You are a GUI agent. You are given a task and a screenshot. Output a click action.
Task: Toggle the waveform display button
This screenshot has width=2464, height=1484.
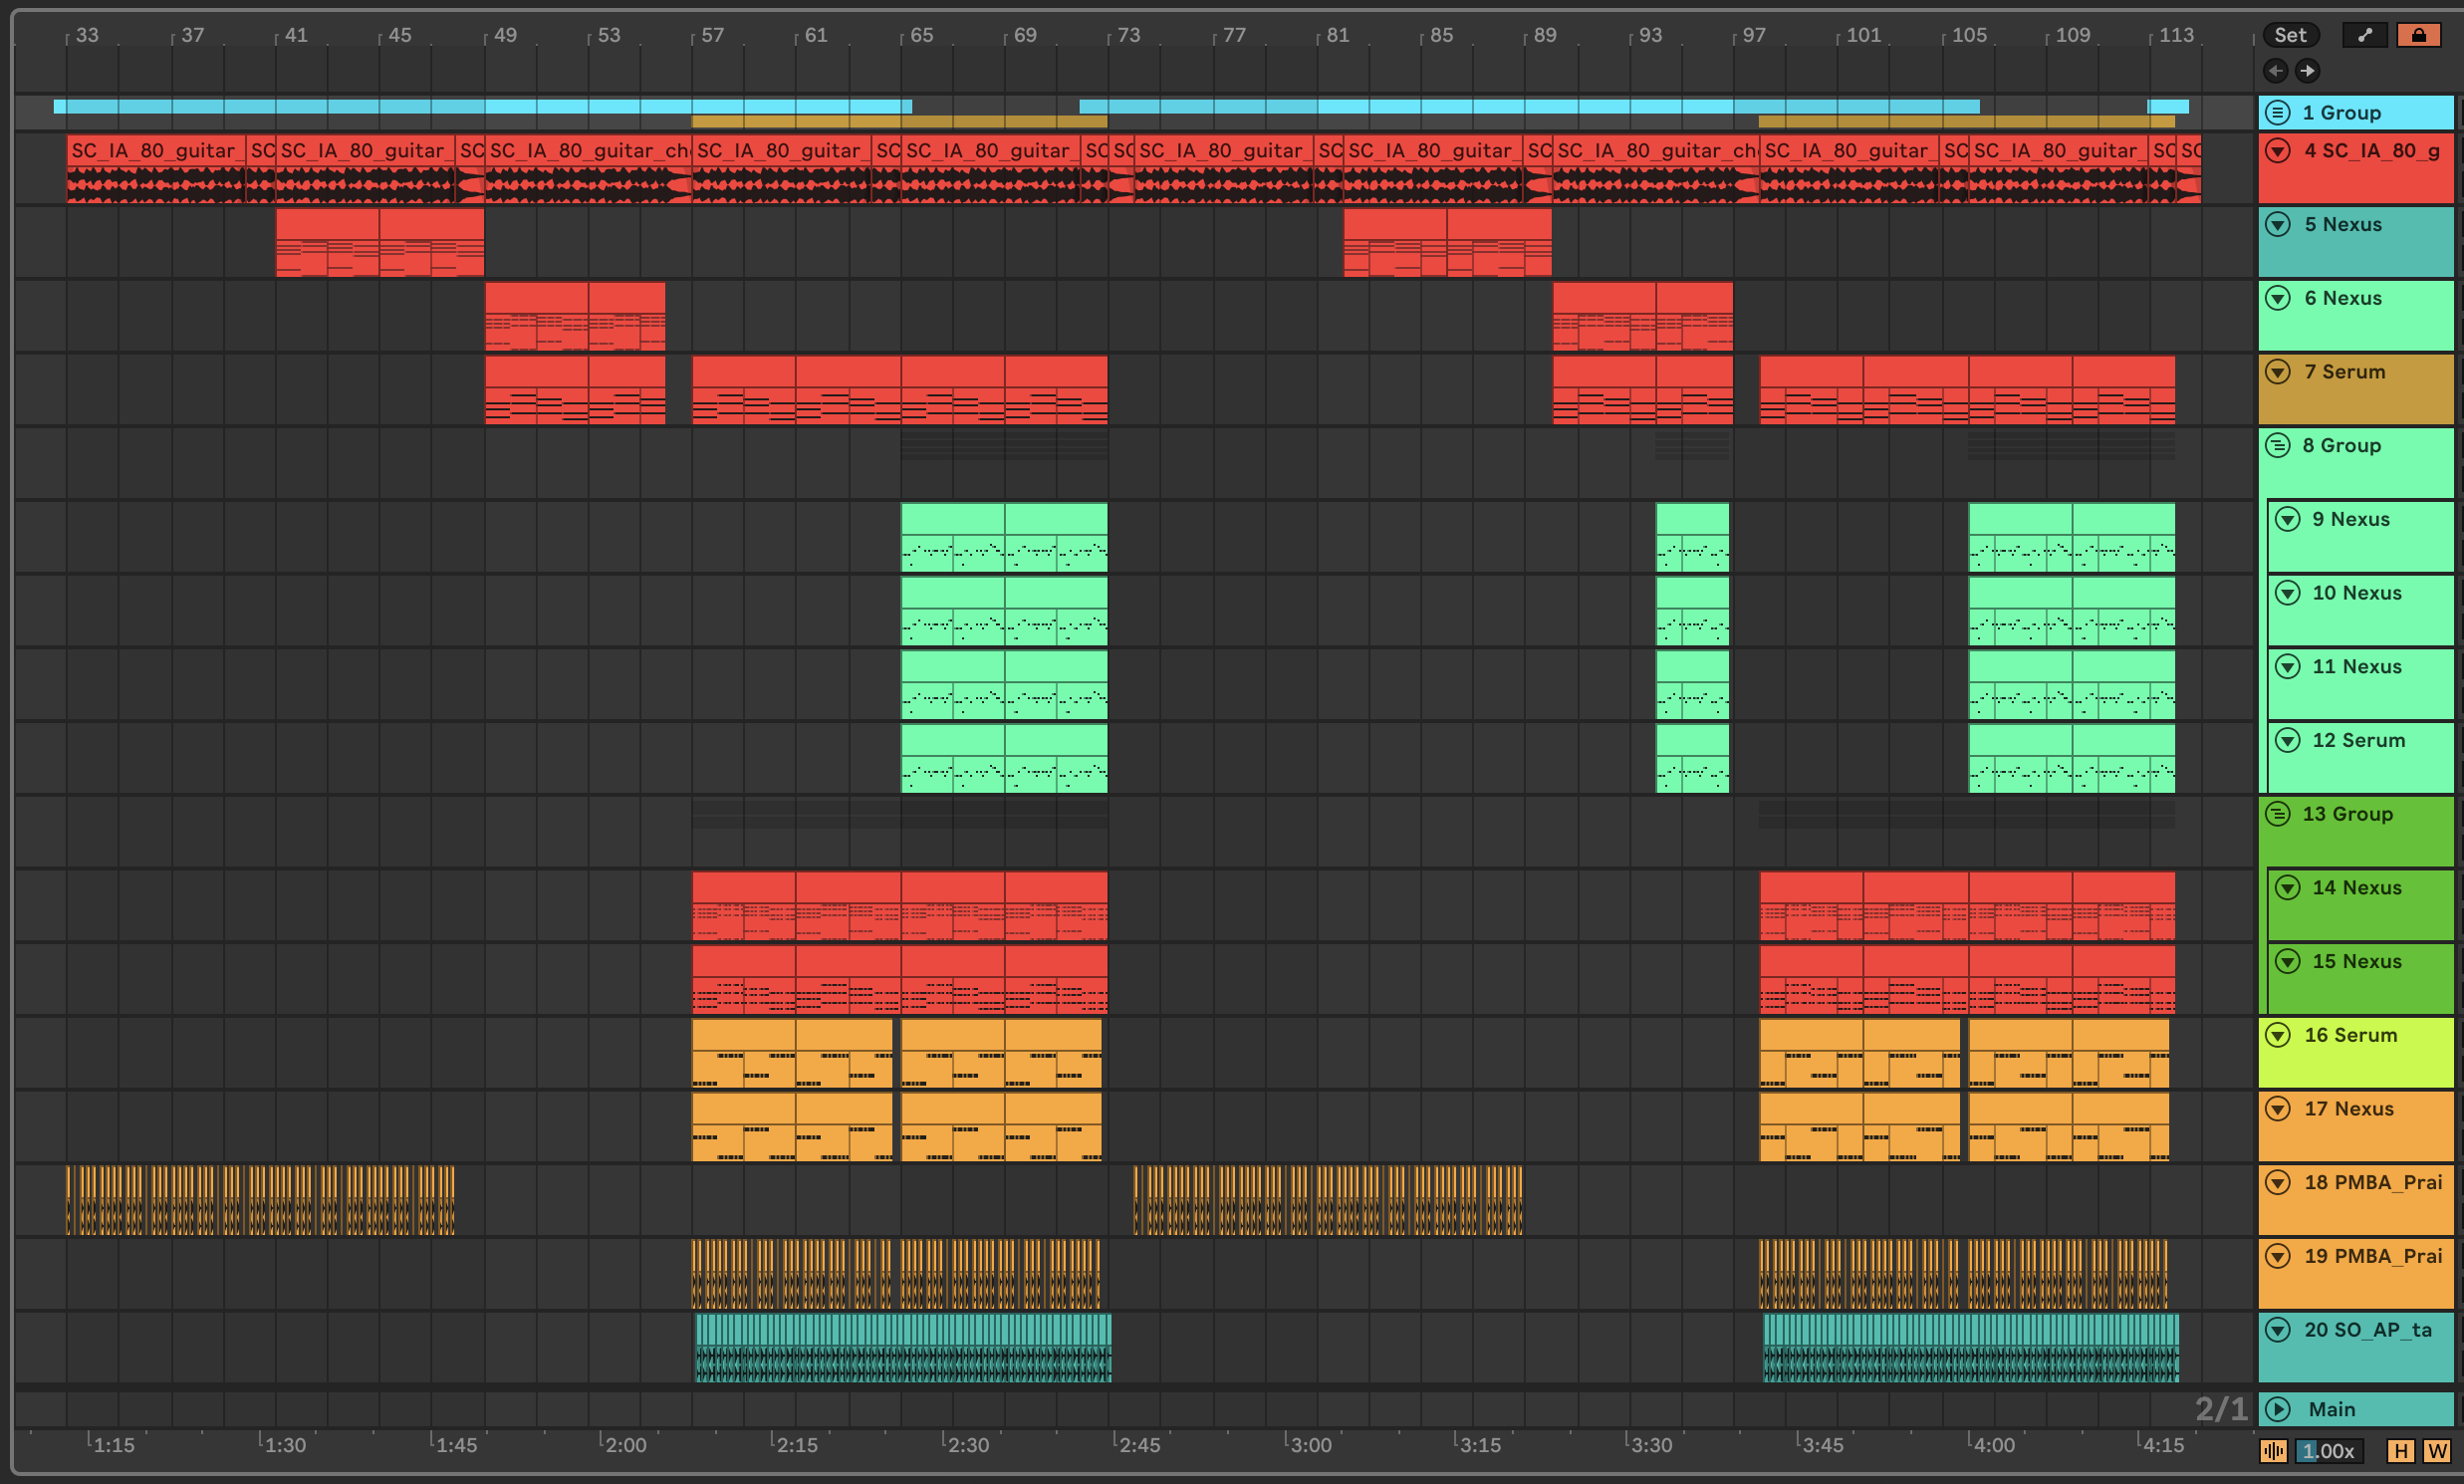point(2273,1451)
